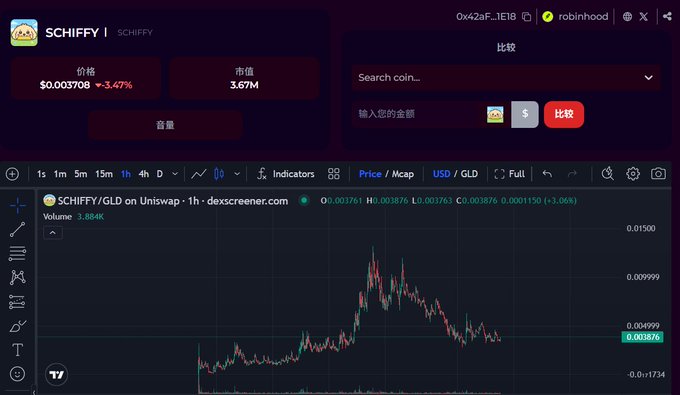Select the 1s timeframe

[41, 174]
